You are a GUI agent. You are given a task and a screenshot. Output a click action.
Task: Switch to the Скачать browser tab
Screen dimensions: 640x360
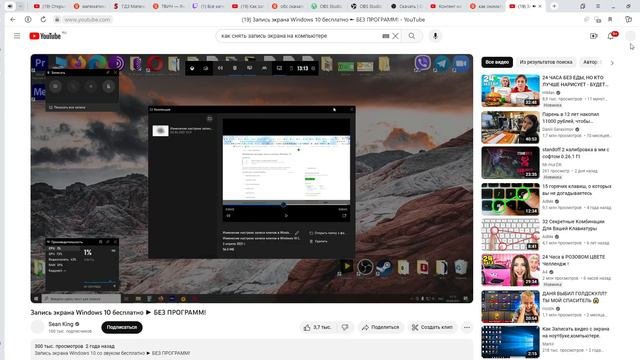pyautogui.click(x=408, y=6)
